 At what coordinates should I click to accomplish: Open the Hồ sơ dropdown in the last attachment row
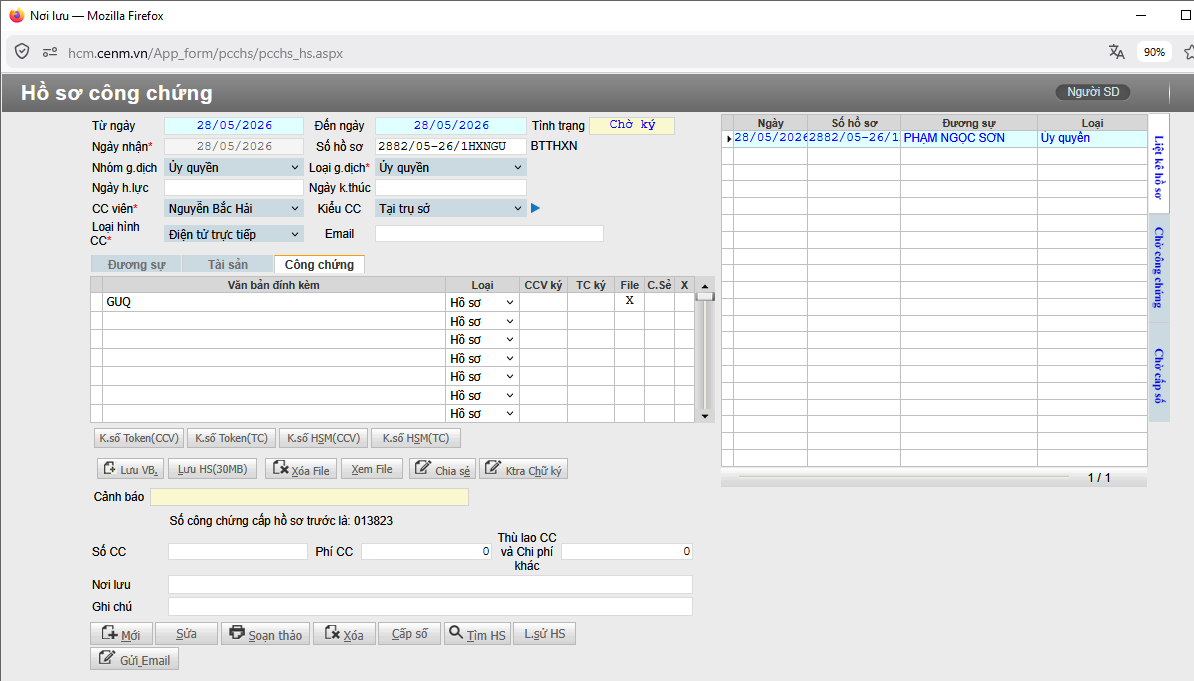click(482, 414)
